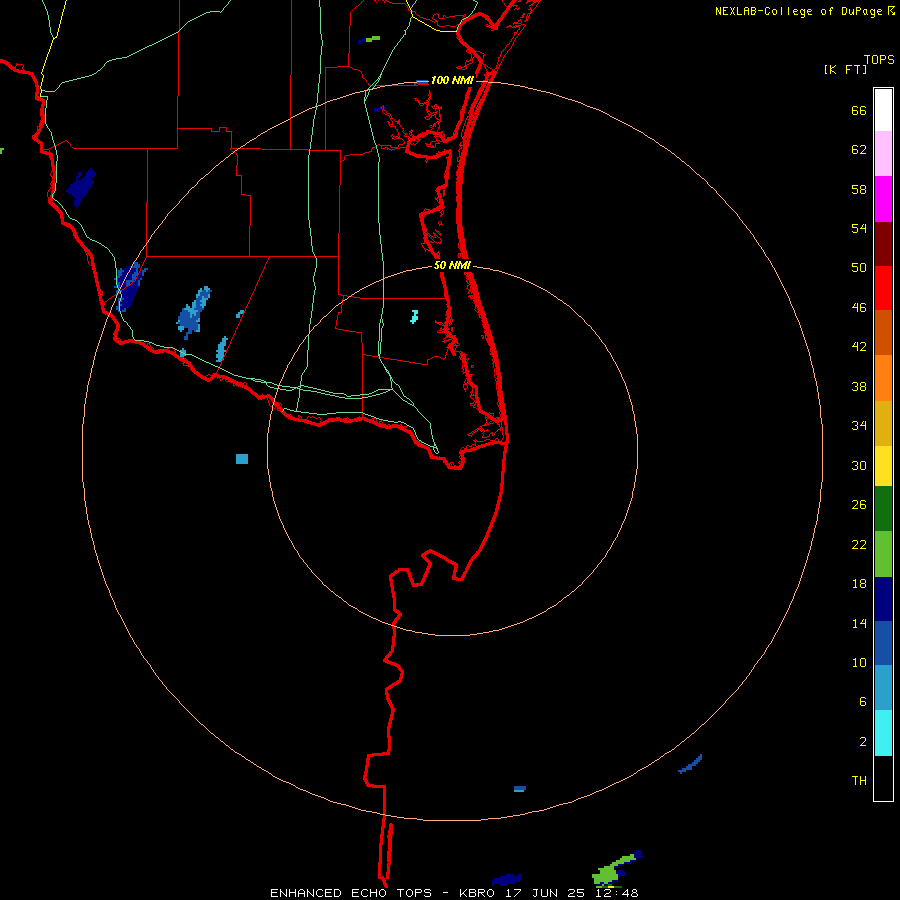Click the [K FT] units label
This screenshot has width=900, height=900.
click(x=845, y=69)
